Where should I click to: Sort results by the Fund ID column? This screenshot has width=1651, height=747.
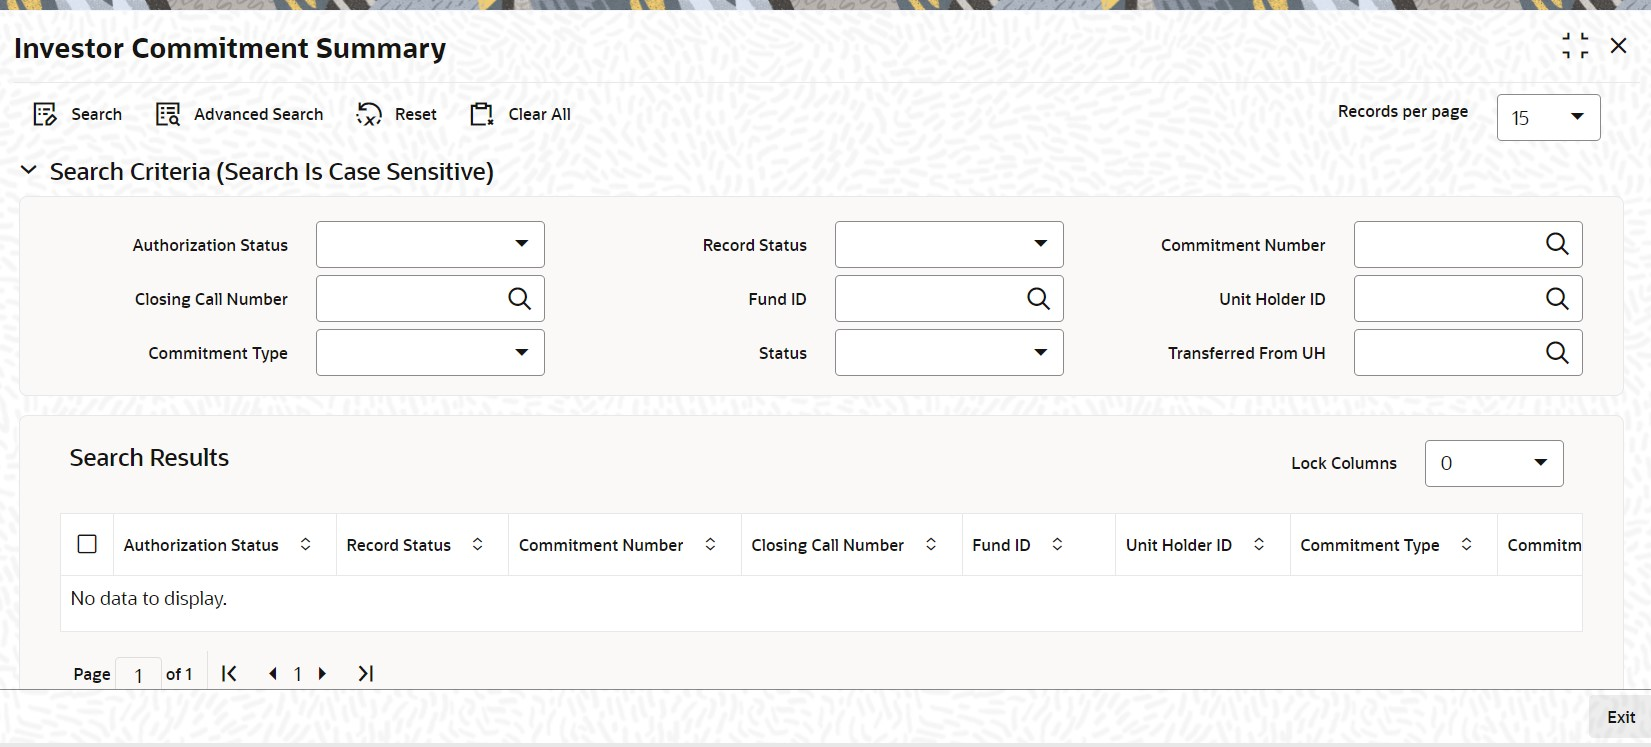1057,544
